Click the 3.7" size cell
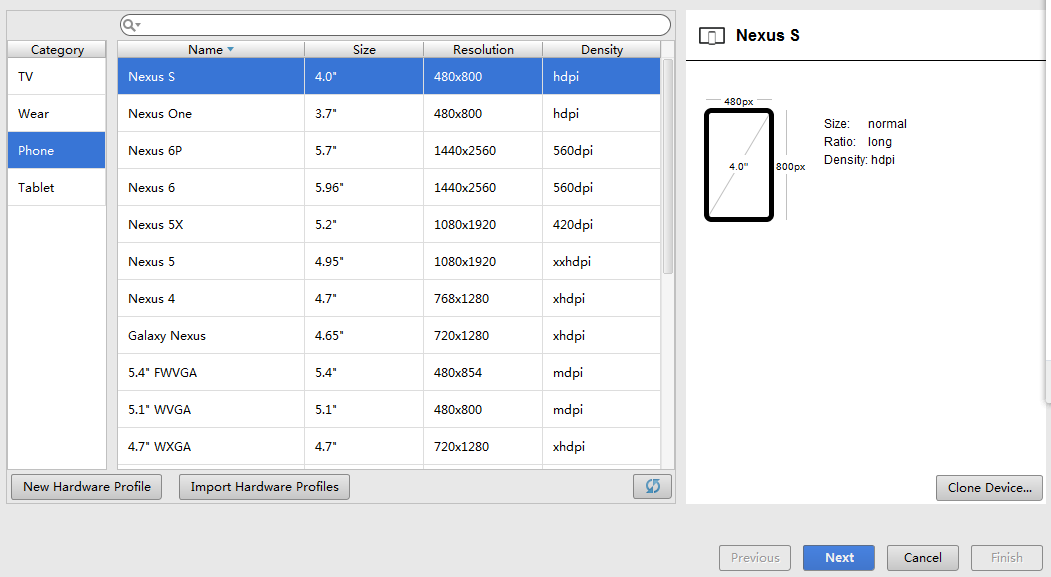 [x=364, y=113]
